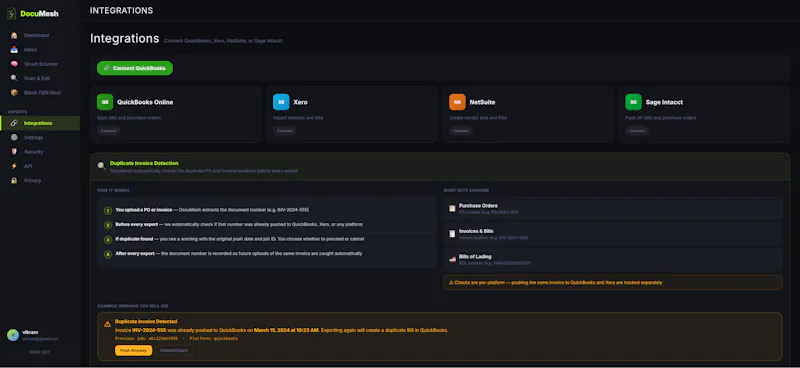Click the orange NetSuite NS logo
800x368 pixels.
457,102
